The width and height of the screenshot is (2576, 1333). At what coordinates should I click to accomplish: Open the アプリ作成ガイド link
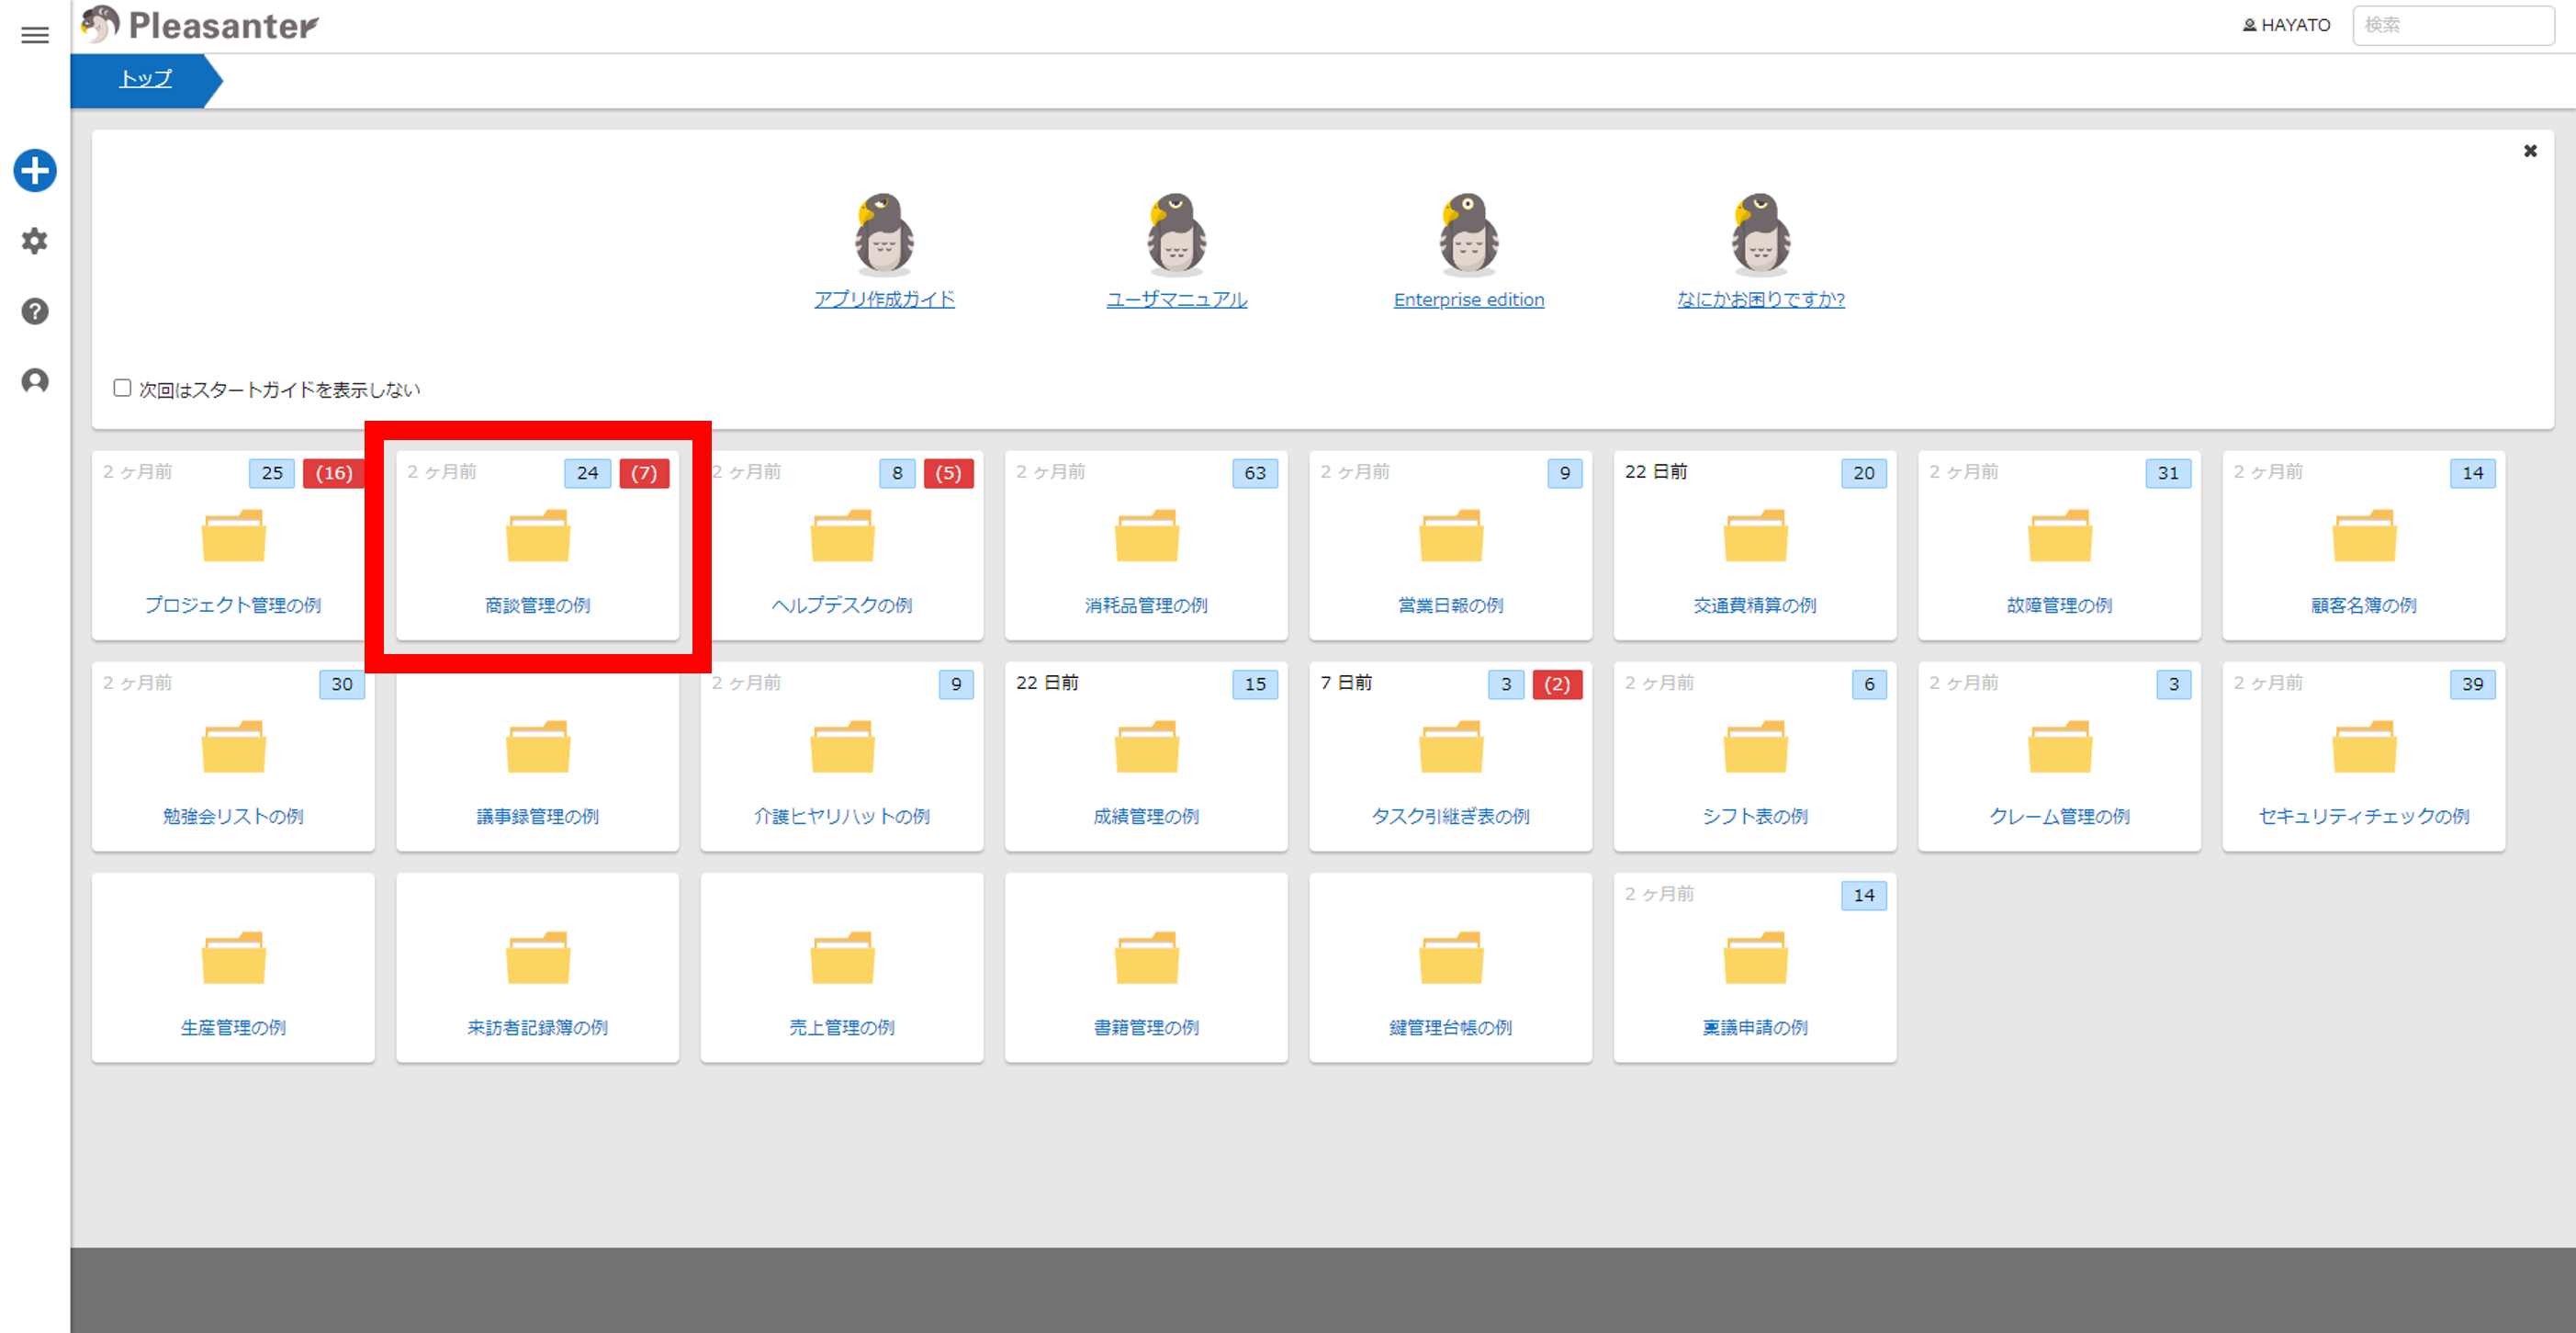(884, 299)
